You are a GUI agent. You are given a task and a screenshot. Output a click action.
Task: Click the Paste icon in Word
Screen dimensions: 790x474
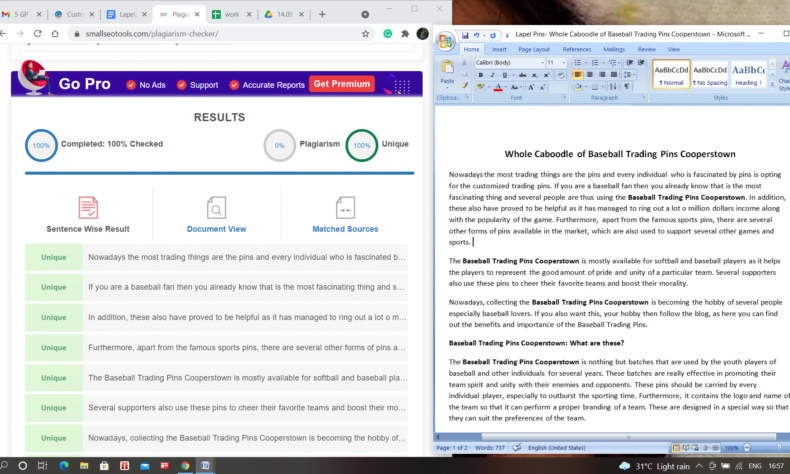coord(447,66)
